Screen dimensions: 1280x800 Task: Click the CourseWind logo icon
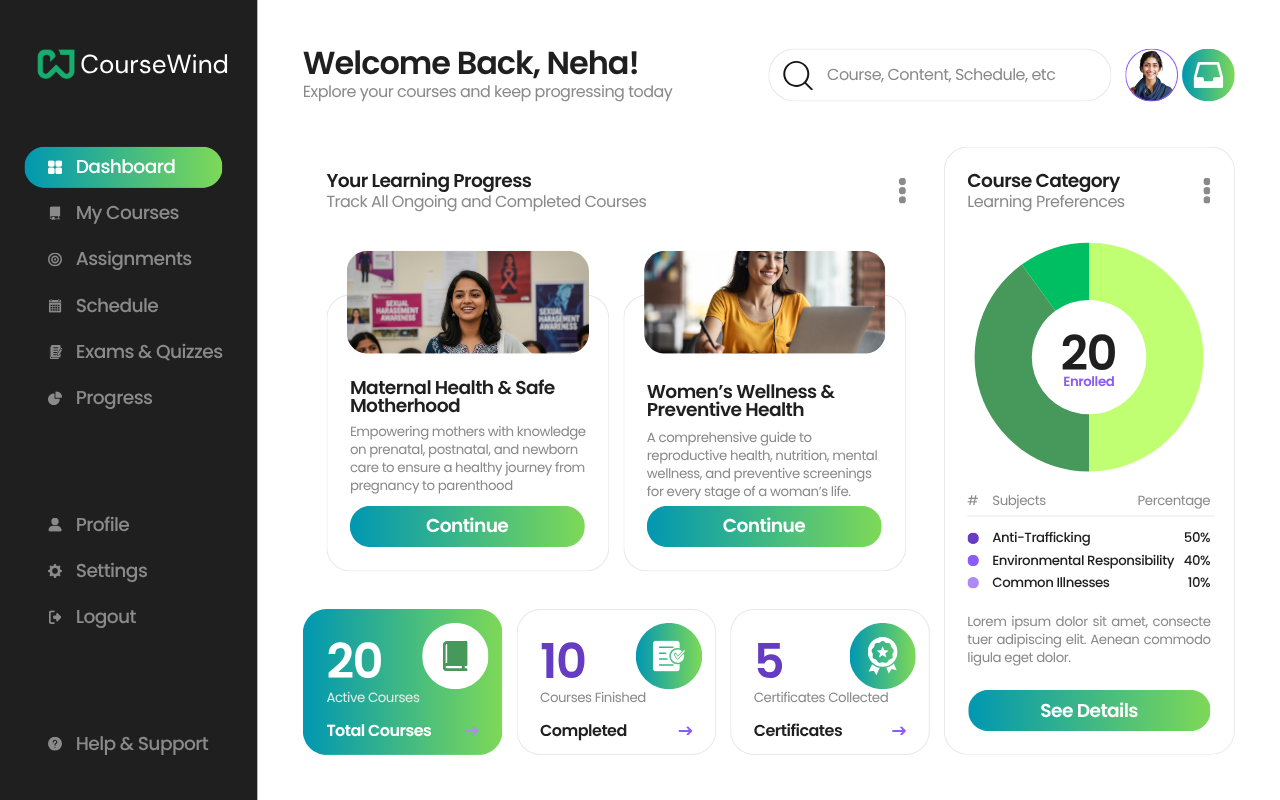tap(56, 64)
